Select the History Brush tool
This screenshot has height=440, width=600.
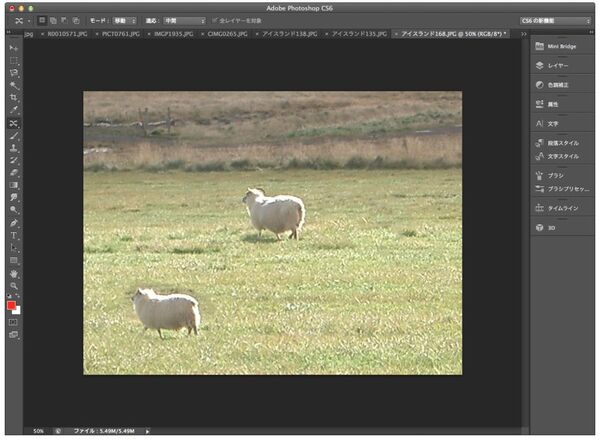pyautogui.click(x=13, y=160)
